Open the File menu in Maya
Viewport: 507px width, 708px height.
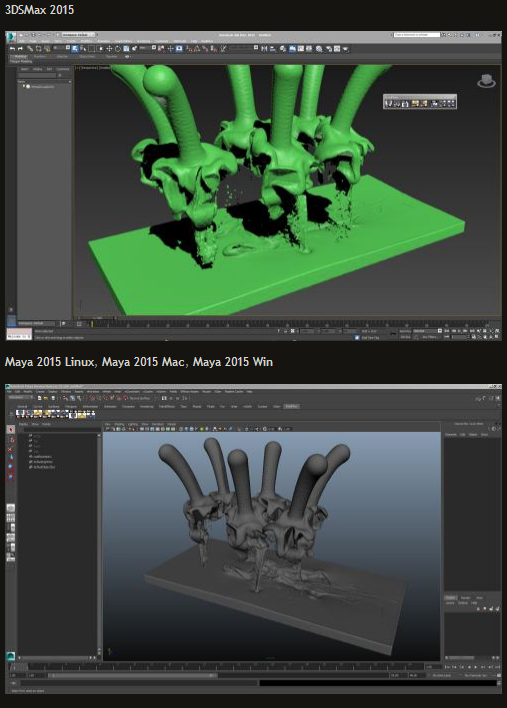tap(9, 391)
